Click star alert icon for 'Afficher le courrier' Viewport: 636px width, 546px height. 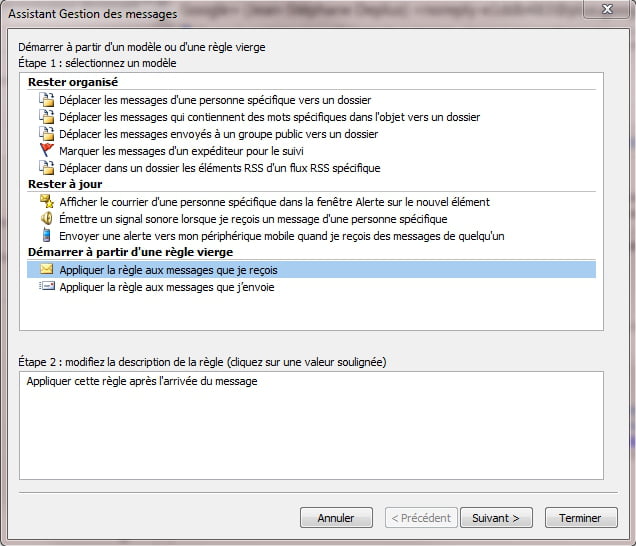[47, 201]
